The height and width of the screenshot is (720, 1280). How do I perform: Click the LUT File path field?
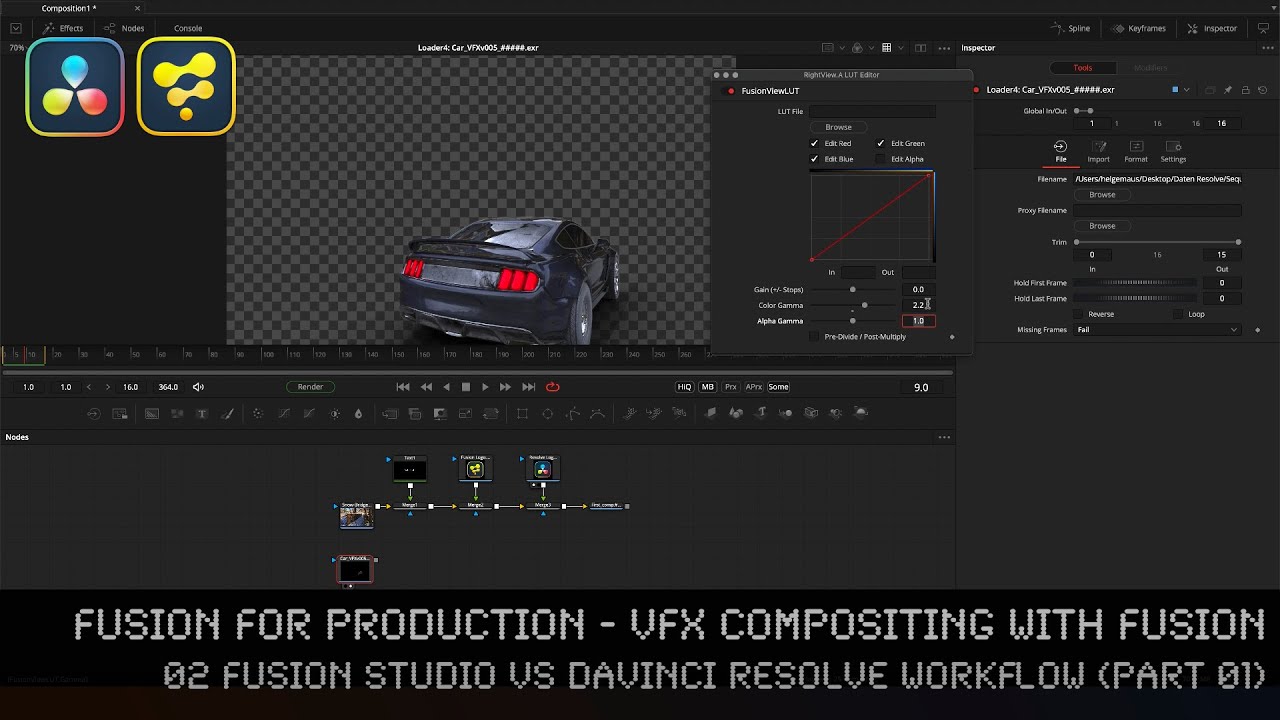(x=873, y=111)
